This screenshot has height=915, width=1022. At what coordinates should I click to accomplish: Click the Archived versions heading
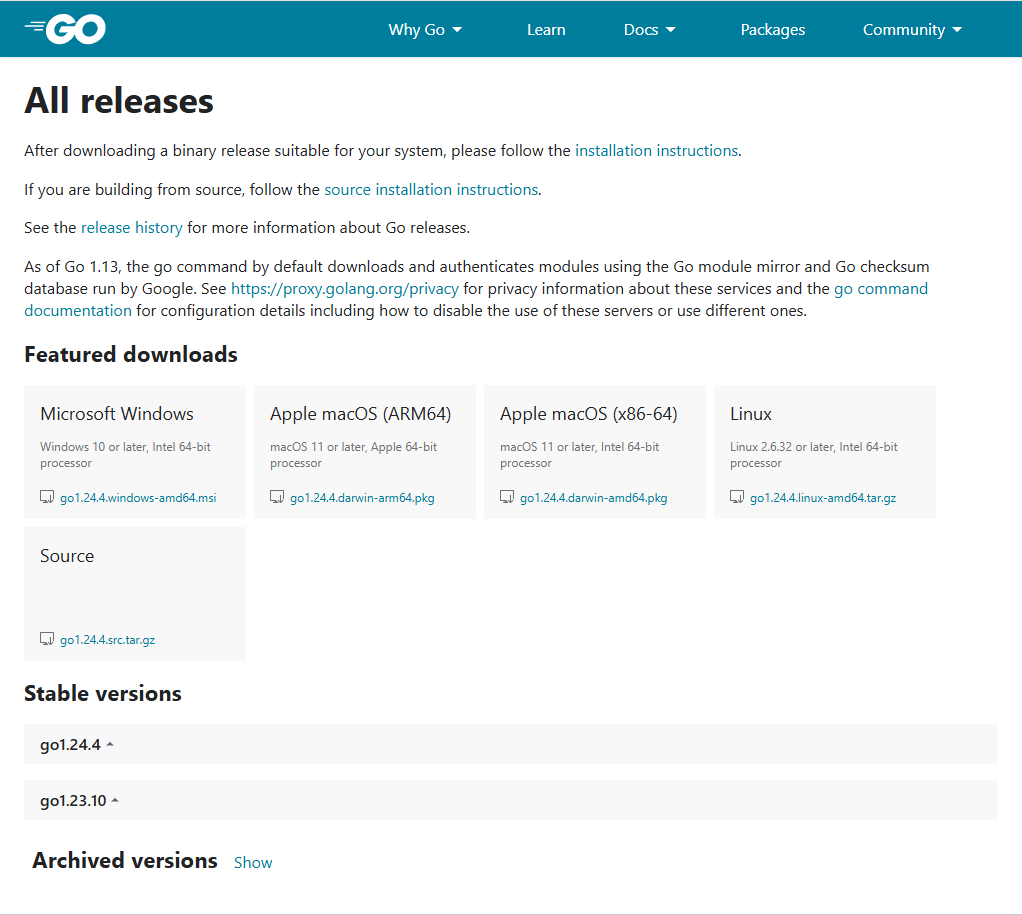125,860
